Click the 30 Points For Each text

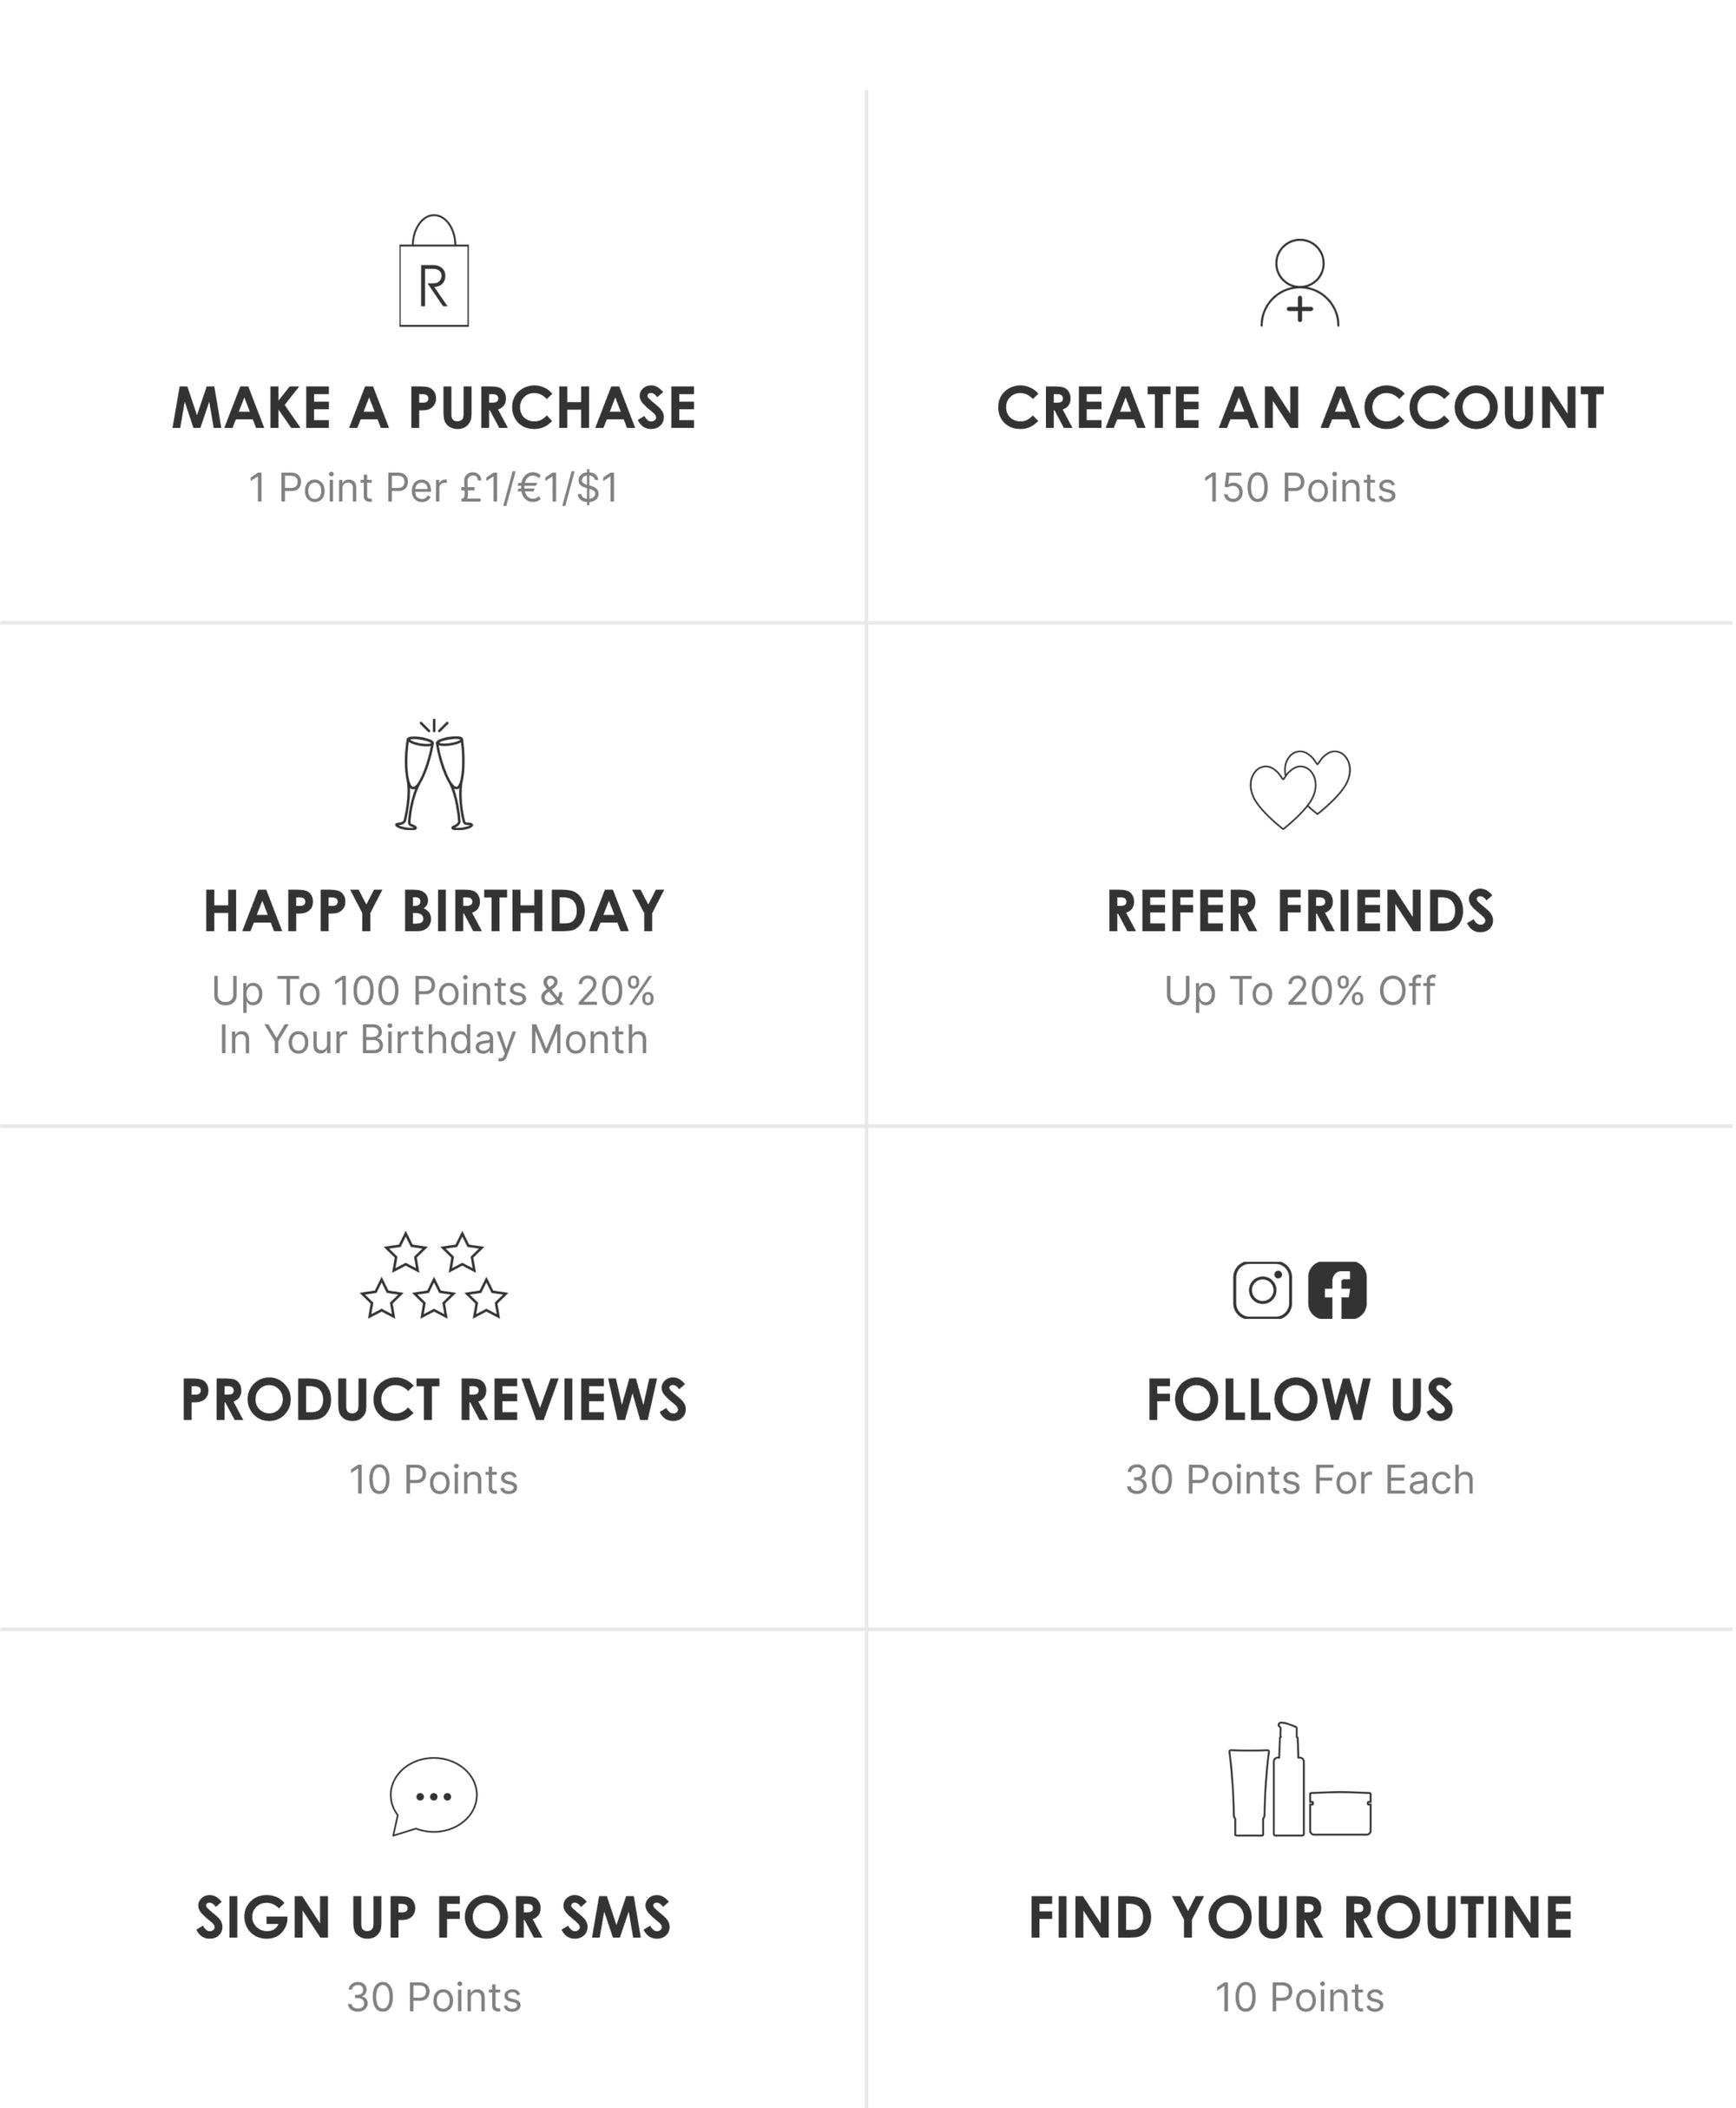coord(1300,1480)
